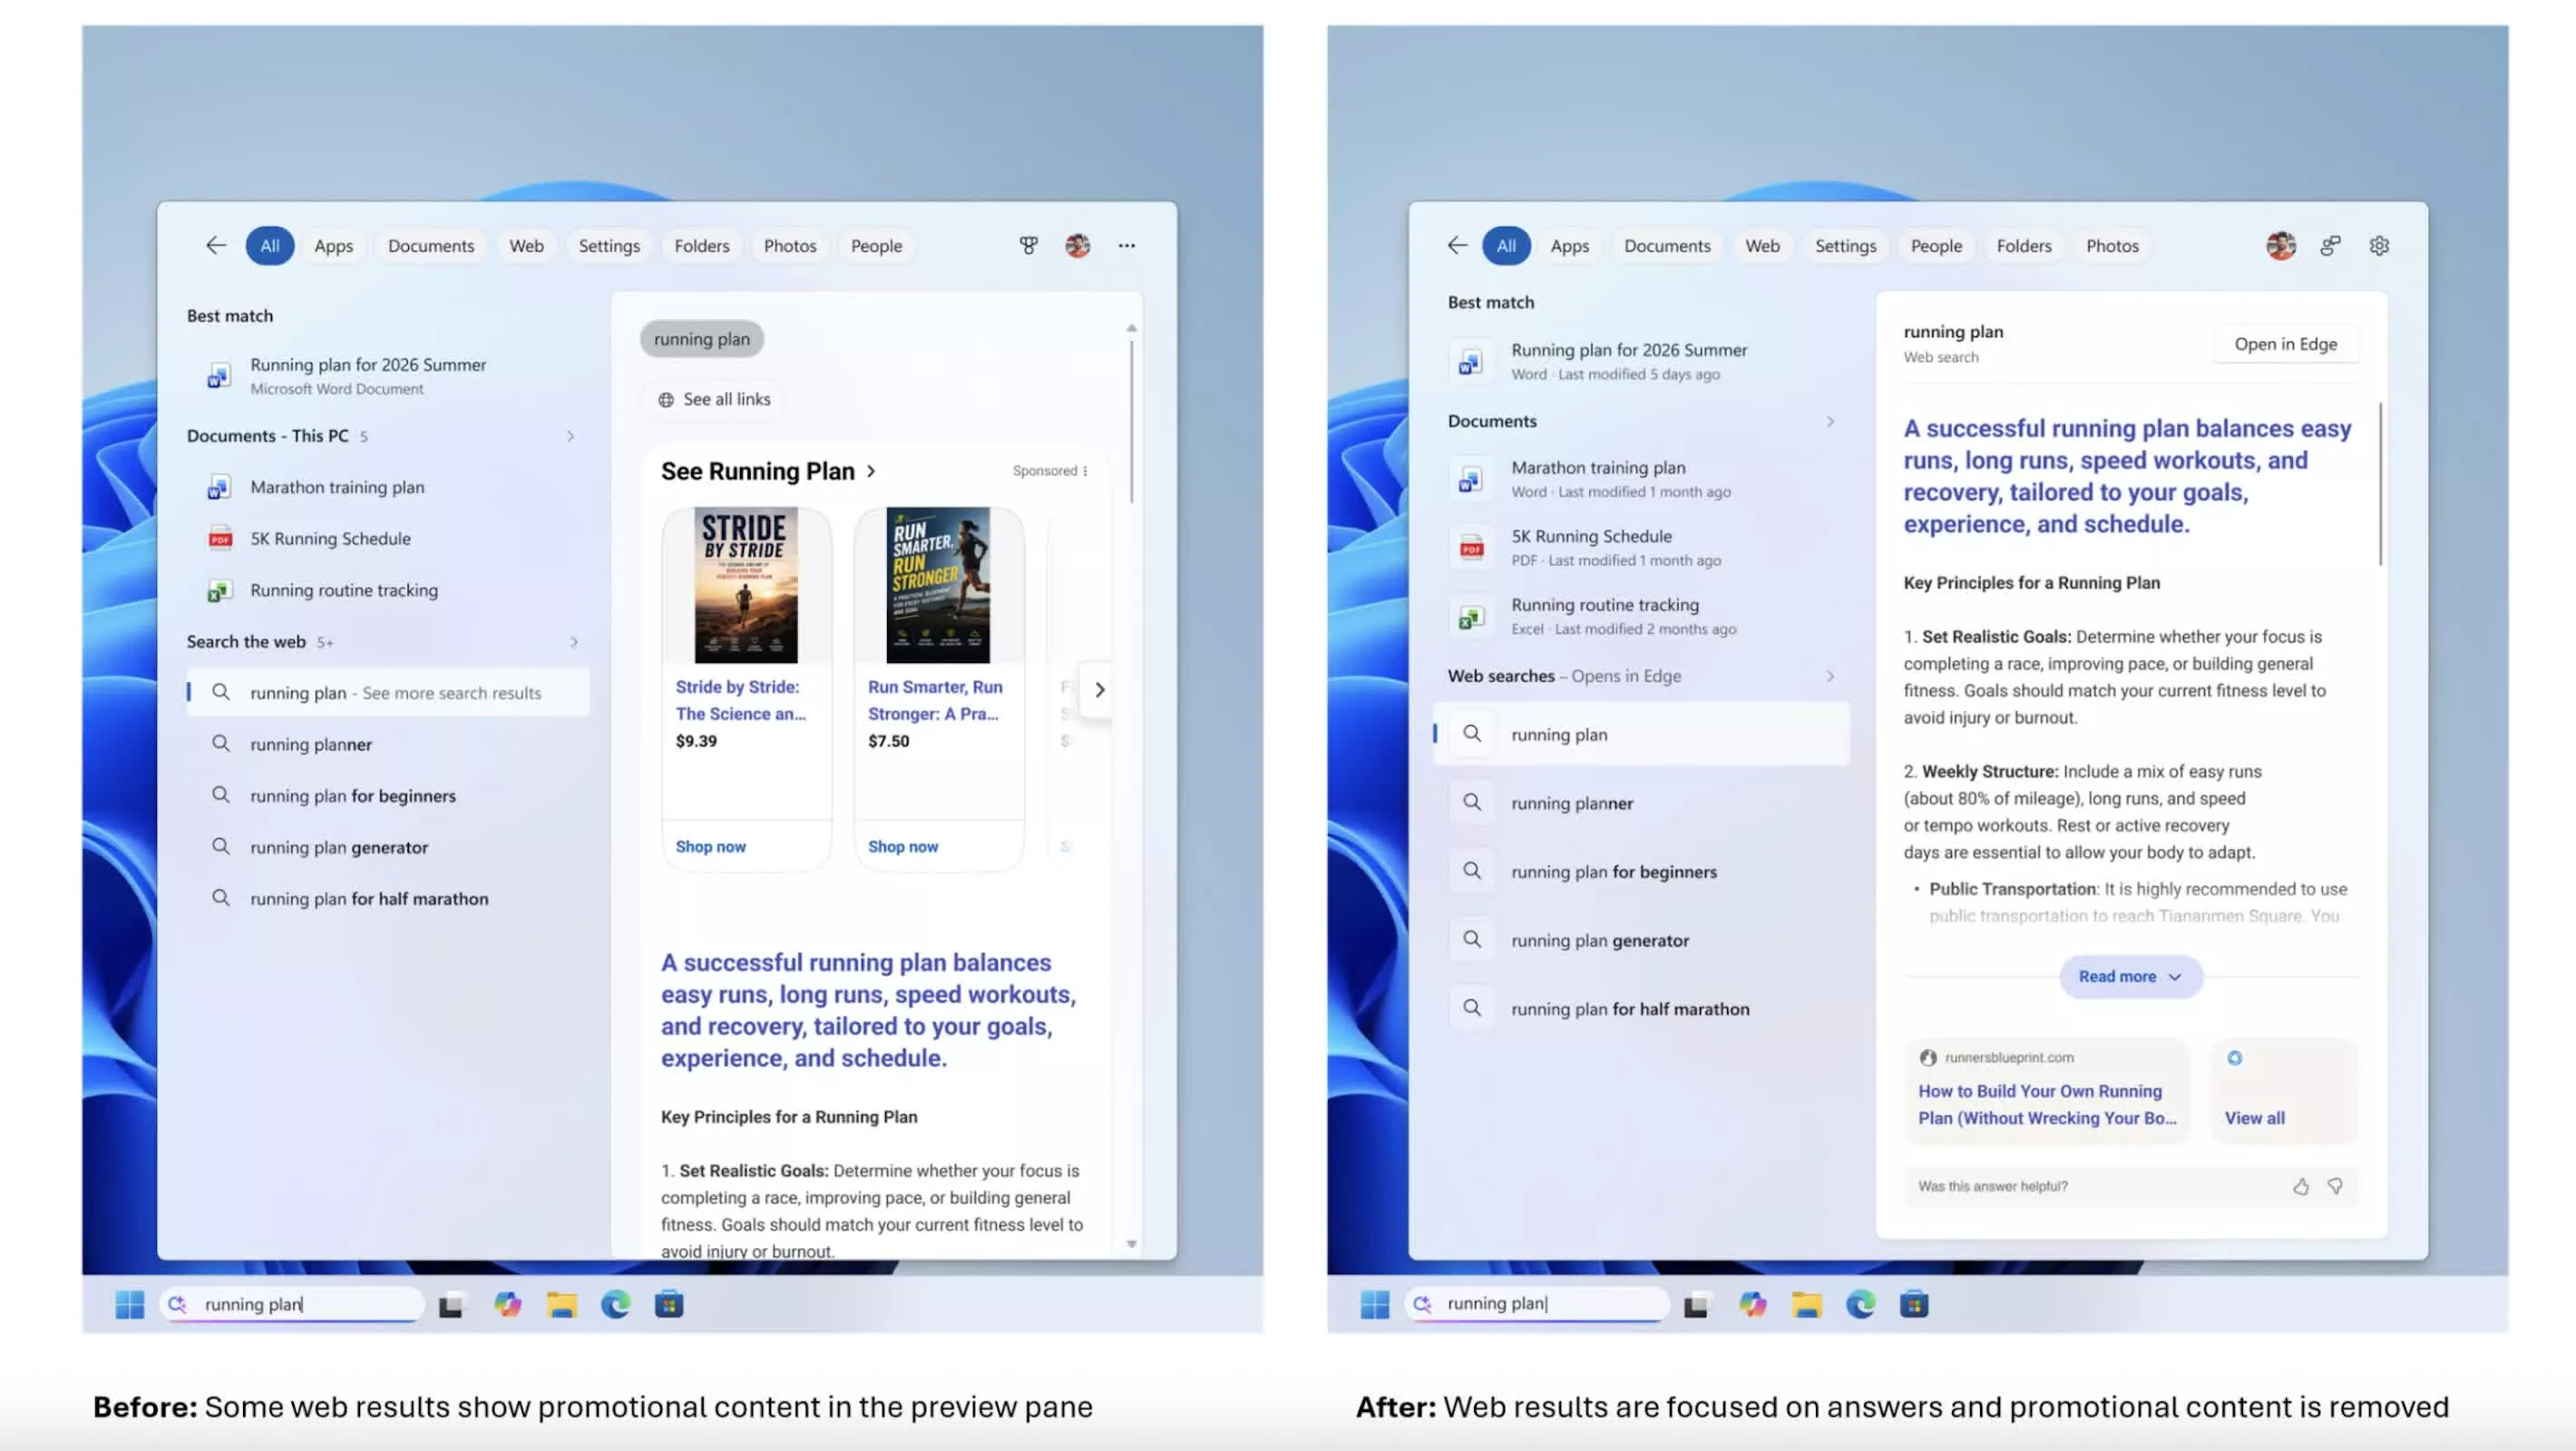Click the scrollbar in the After answer pane
This screenshot has width=2576, height=1451.
2380,484
